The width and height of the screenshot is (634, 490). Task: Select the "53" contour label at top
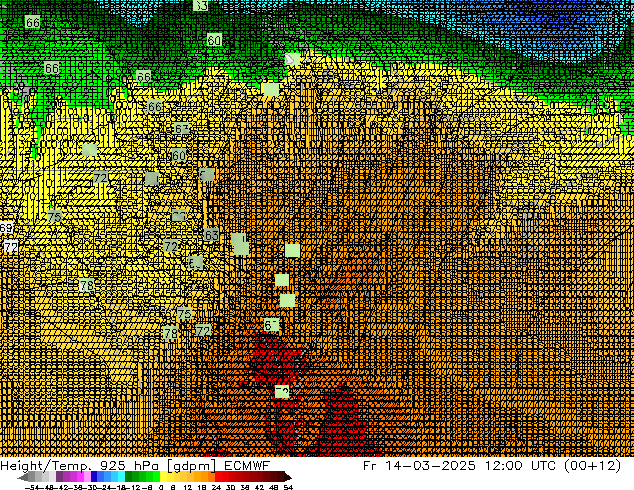pos(201,5)
